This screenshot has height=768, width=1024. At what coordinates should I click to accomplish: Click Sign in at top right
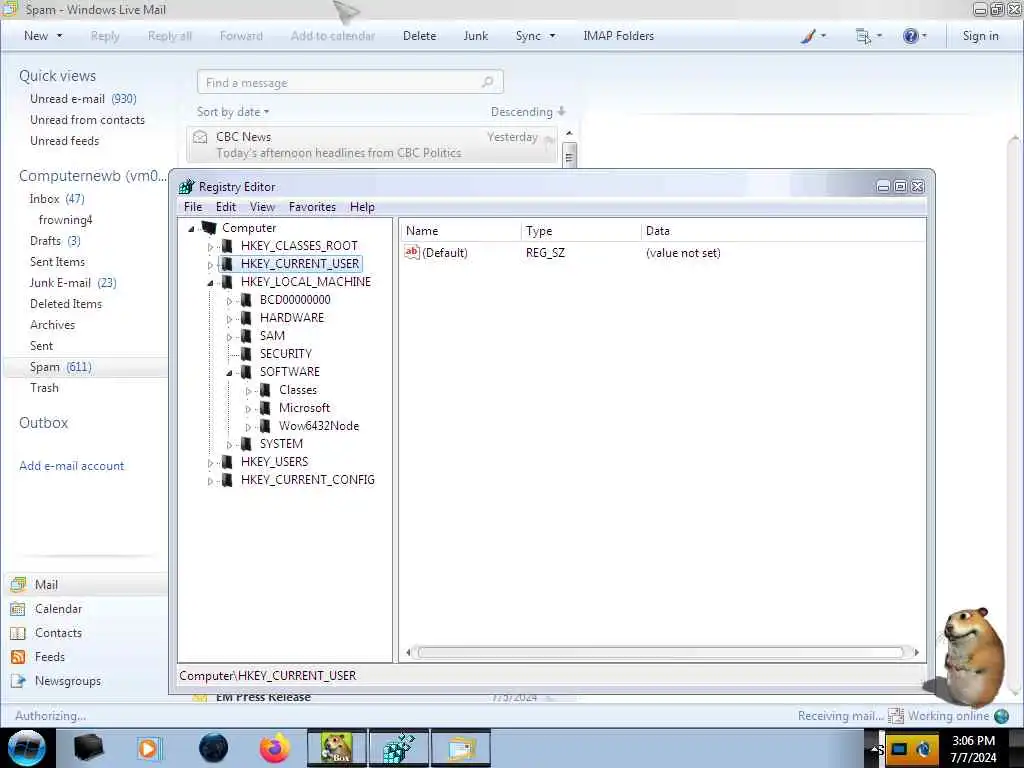(980, 36)
